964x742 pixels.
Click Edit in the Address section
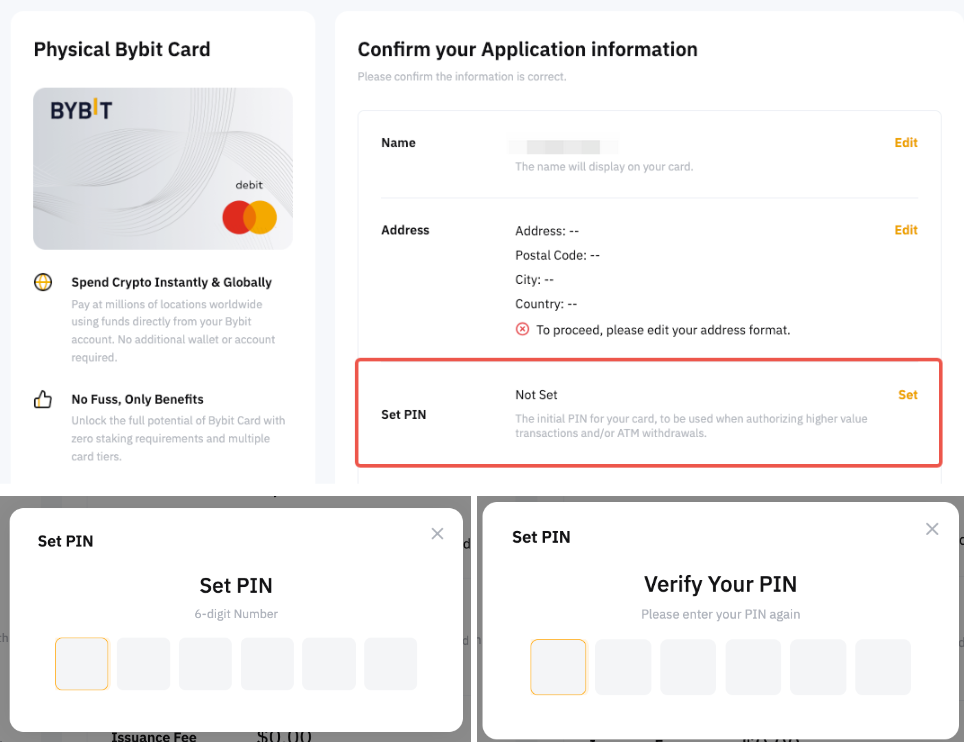coord(906,230)
